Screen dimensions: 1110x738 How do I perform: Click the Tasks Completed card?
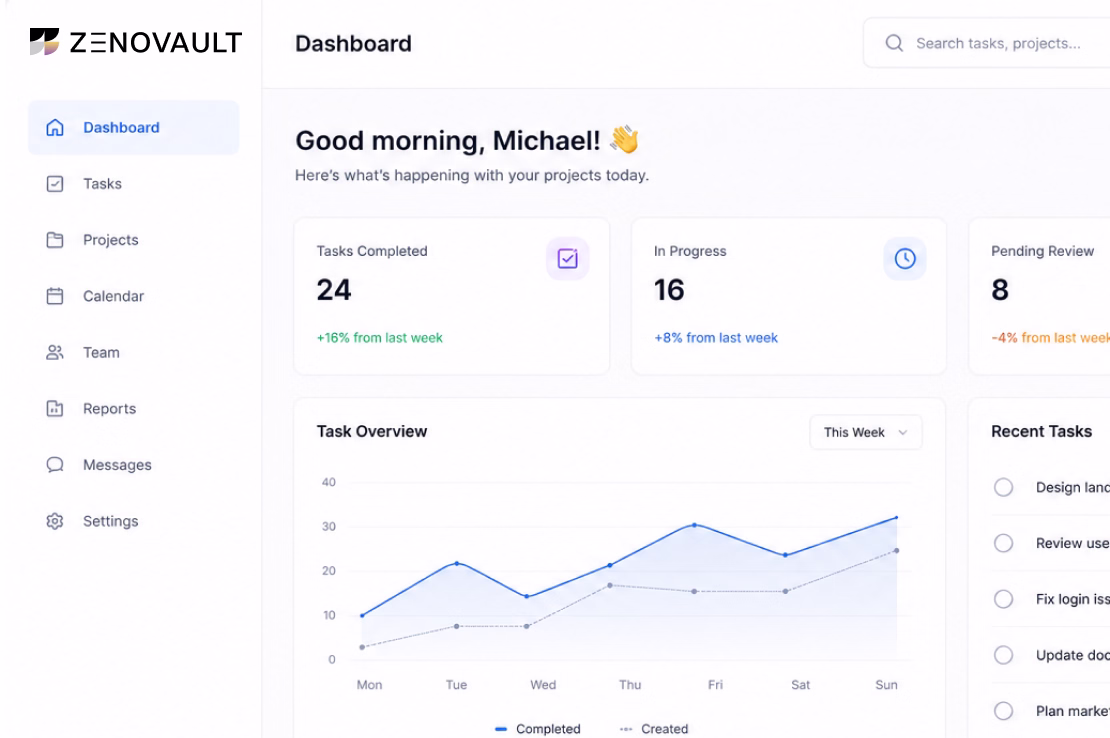click(x=452, y=296)
